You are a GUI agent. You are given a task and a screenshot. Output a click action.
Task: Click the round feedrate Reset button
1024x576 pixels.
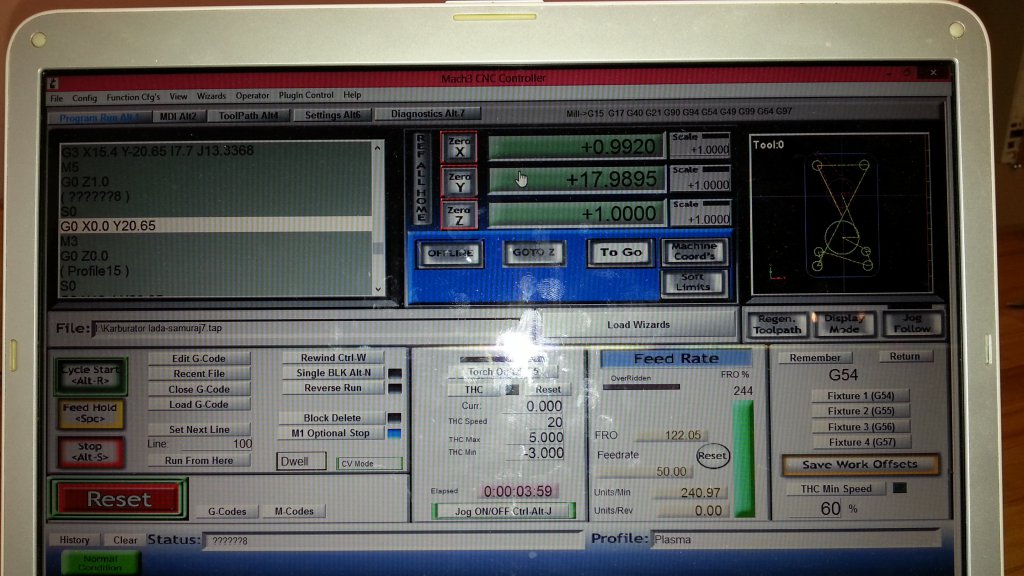pyautogui.click(x=712, y=456)
